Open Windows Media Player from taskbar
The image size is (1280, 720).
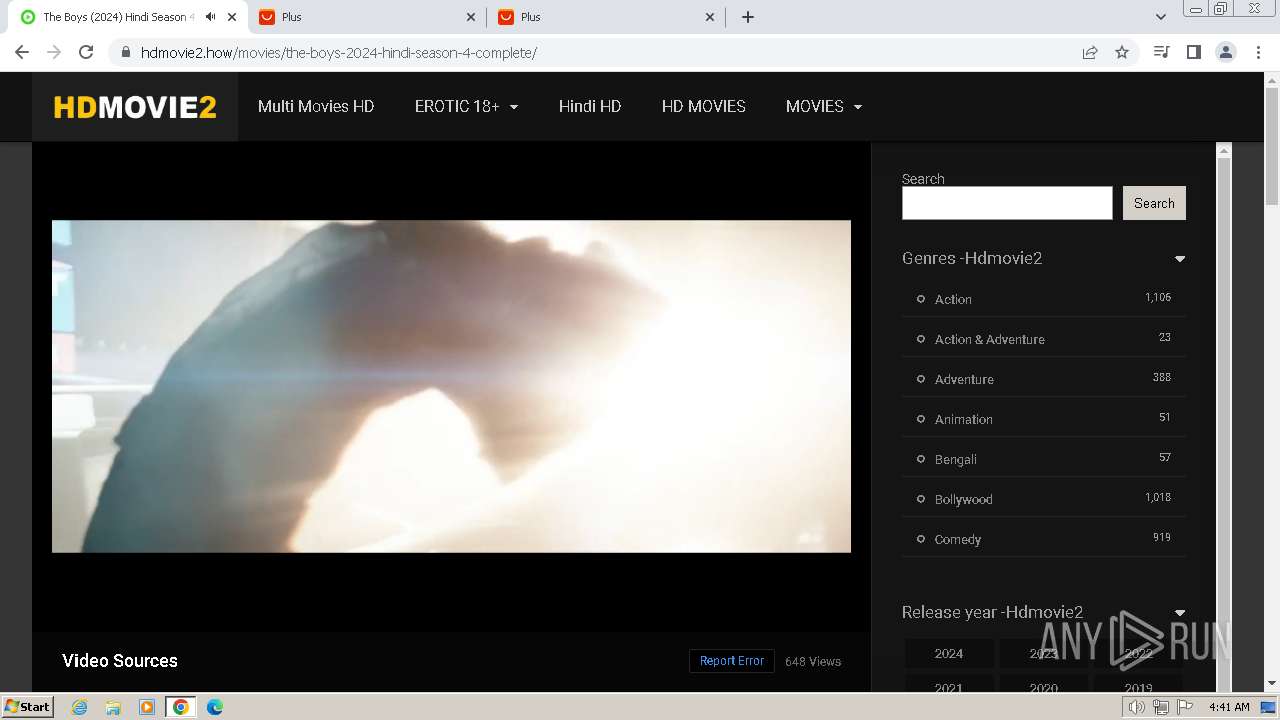click(147, 707)
